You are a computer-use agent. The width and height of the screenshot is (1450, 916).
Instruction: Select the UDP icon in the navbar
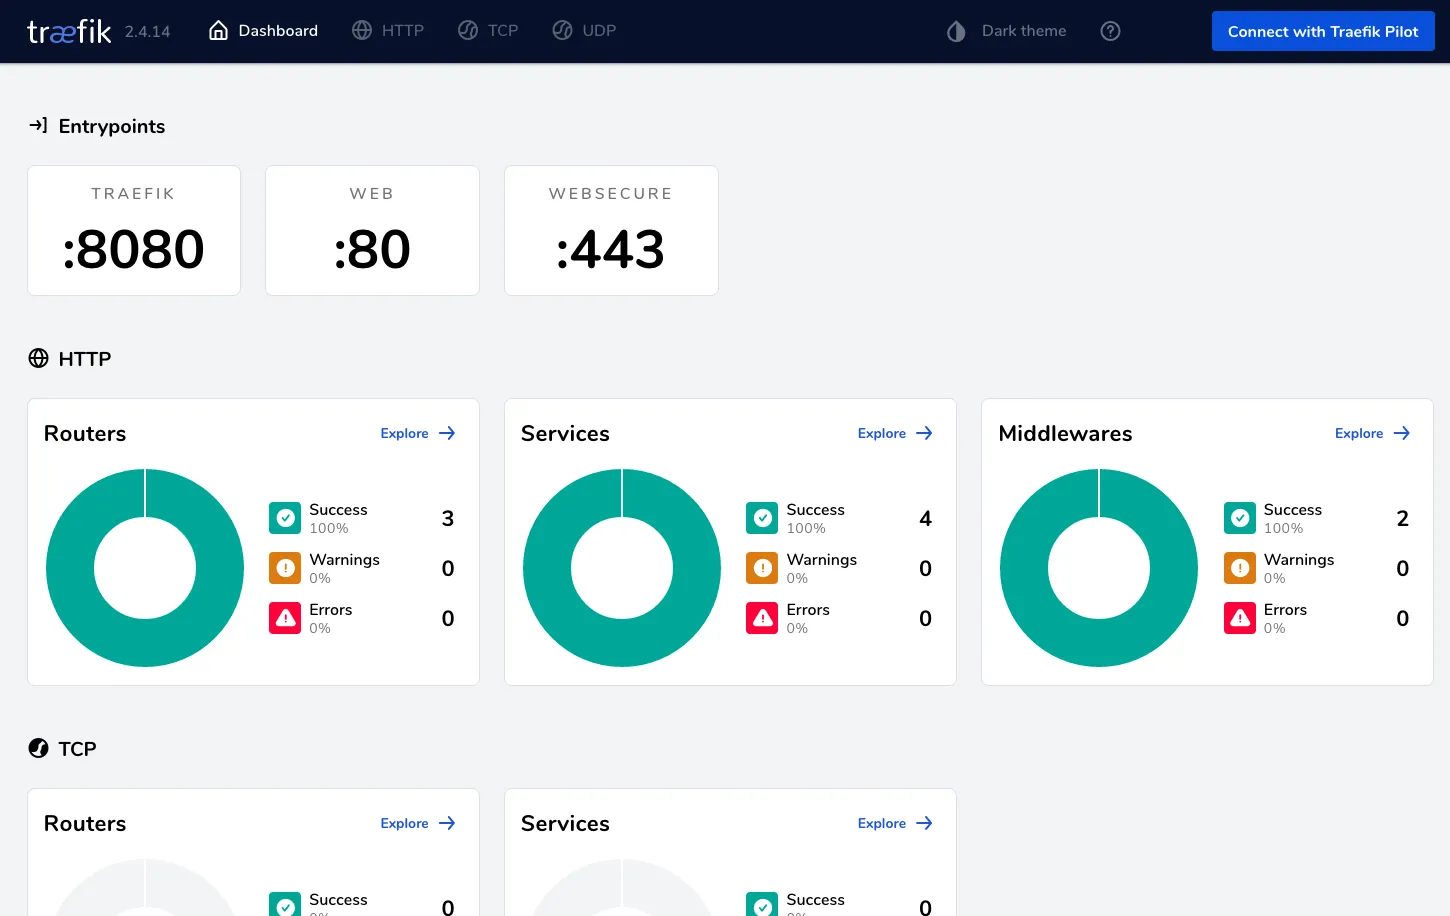tap(562, 30)
